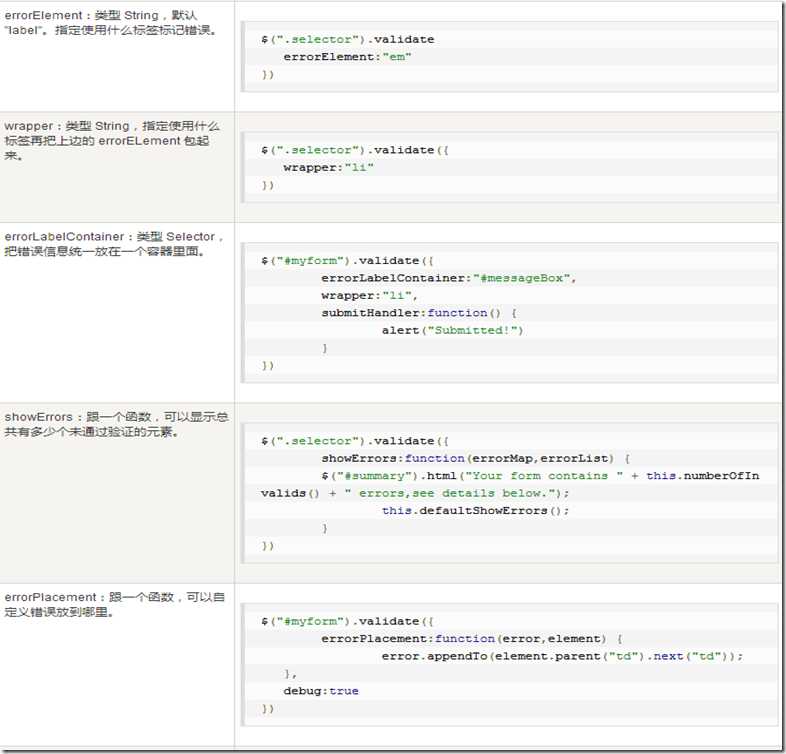This screenshot has height=754, width=786.
Task: Click the errorElement option description text
Action: 111,23
